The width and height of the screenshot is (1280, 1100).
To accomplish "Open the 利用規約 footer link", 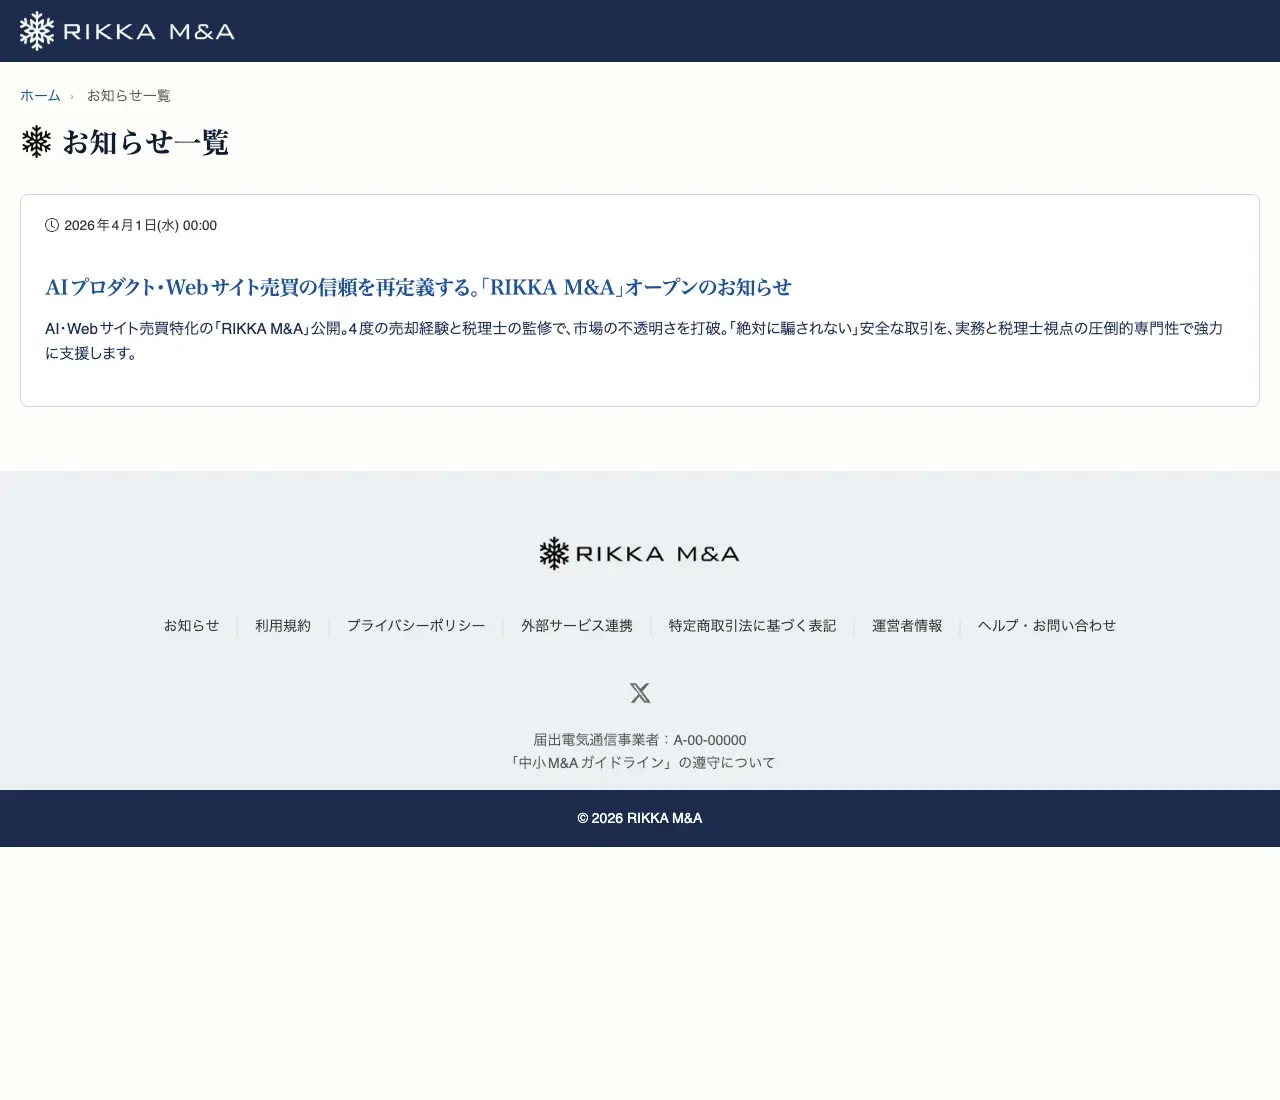I will tap(283, 626).
